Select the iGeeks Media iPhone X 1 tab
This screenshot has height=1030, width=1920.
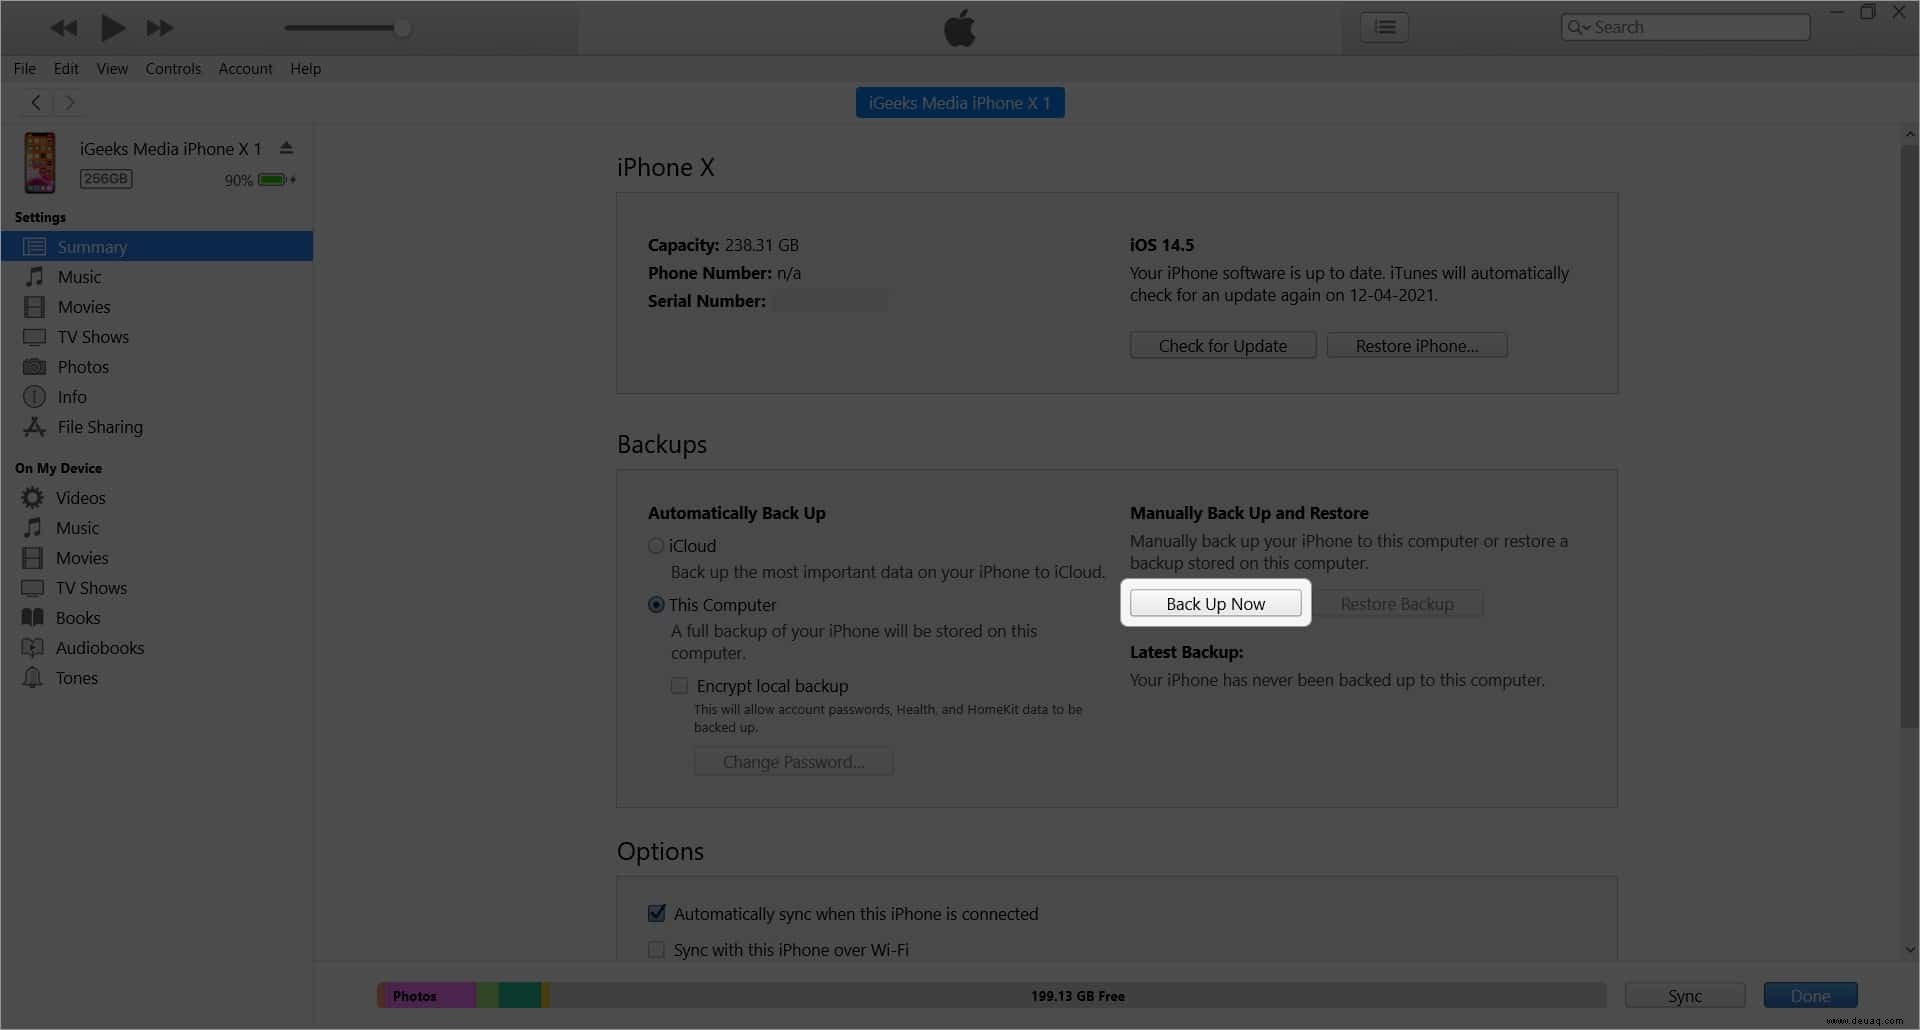tap(960, 103)
